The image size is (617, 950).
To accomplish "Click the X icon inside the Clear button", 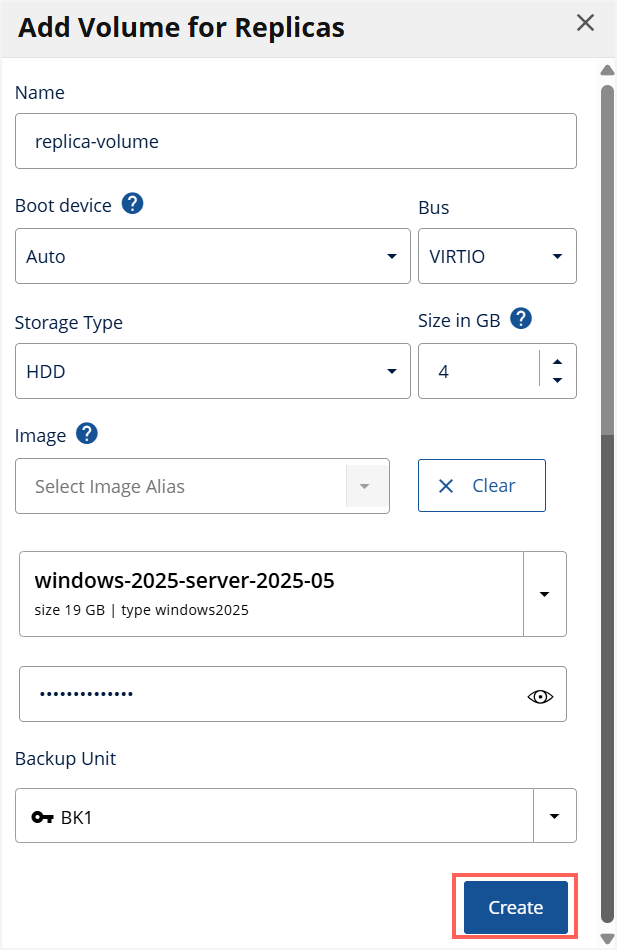I will pos(446,485).
